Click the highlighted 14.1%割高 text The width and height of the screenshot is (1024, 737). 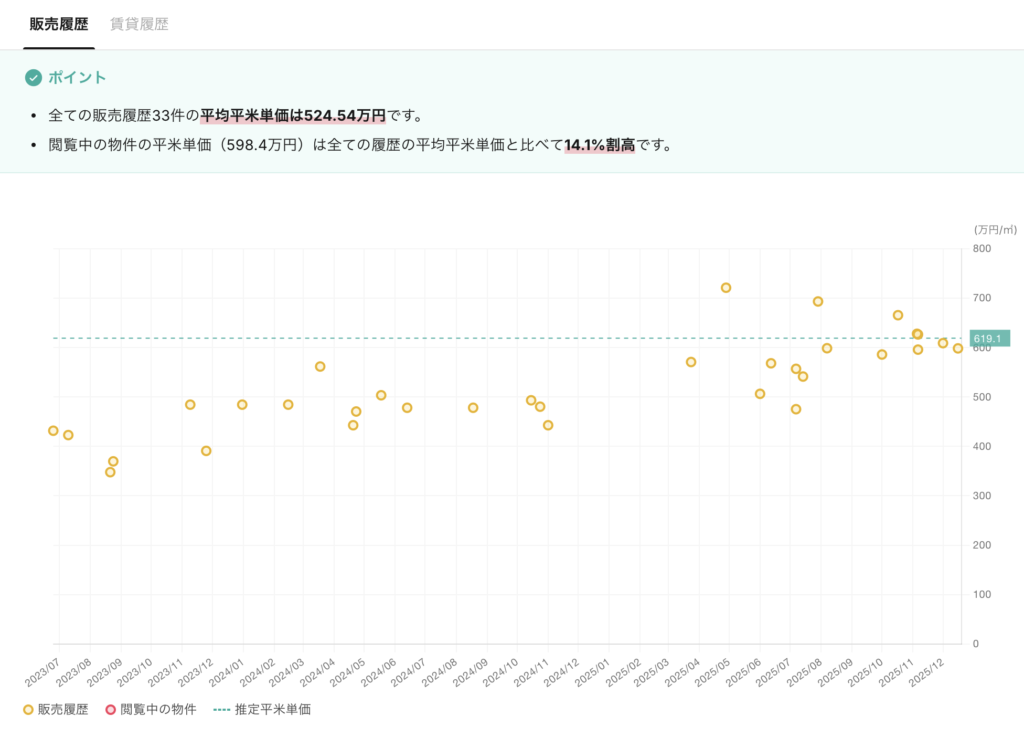(x=599, y=145)
